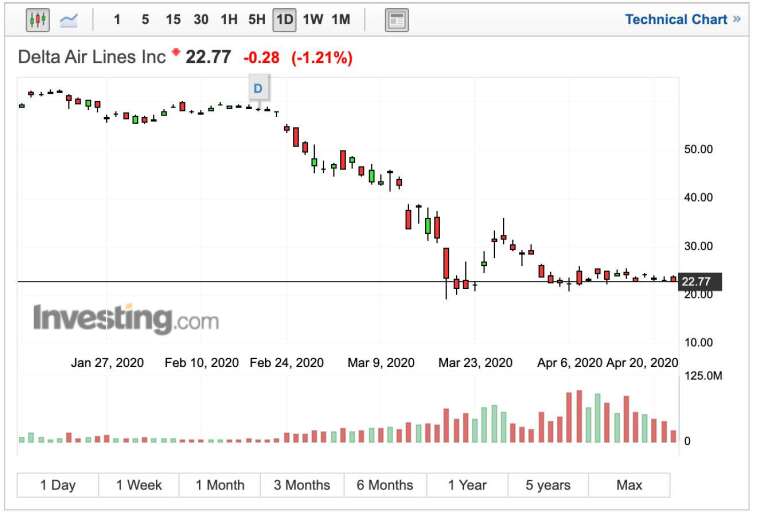Switch to the area line chart icon
The width and height of the screenshot is (760, 515).
[68, 20]
